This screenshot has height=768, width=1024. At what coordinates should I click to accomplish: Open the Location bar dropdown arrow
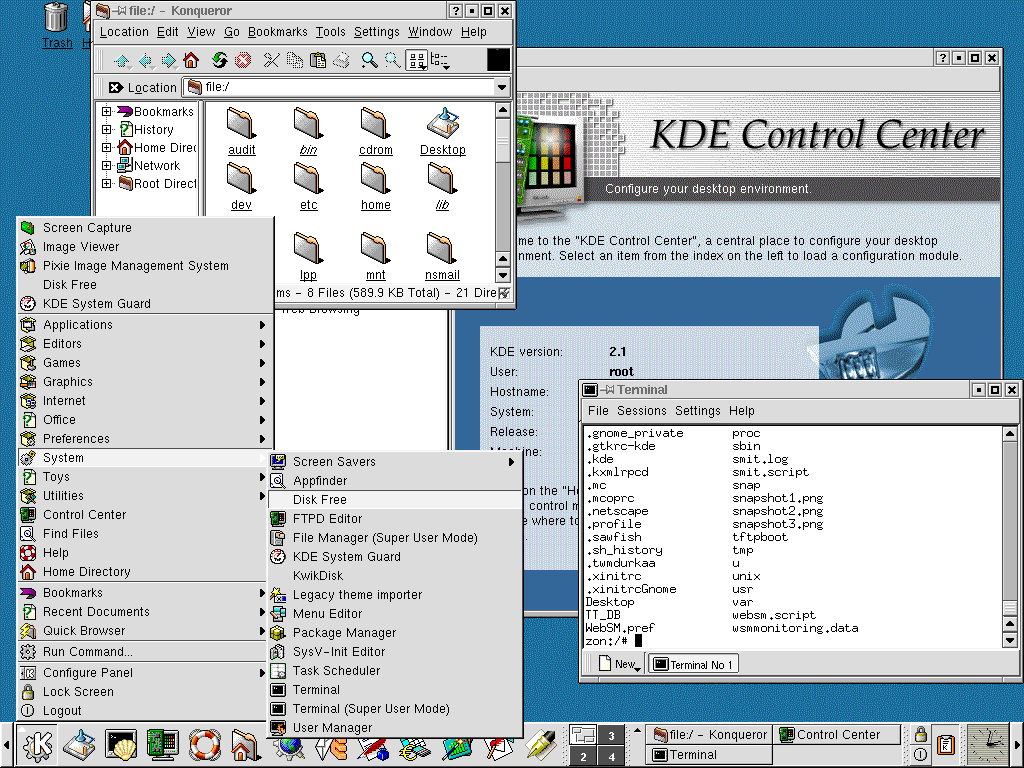click(x=502, y=87)
